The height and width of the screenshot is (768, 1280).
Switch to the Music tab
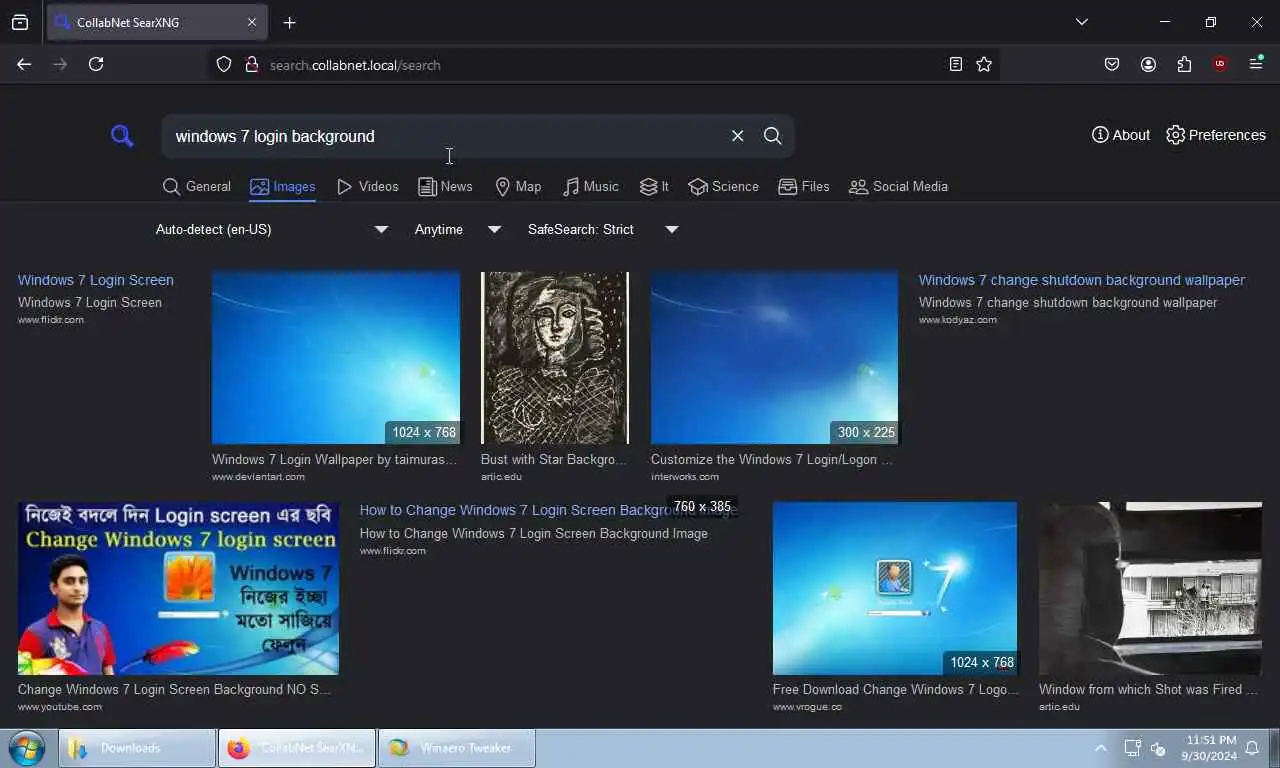tap(590, 186)
